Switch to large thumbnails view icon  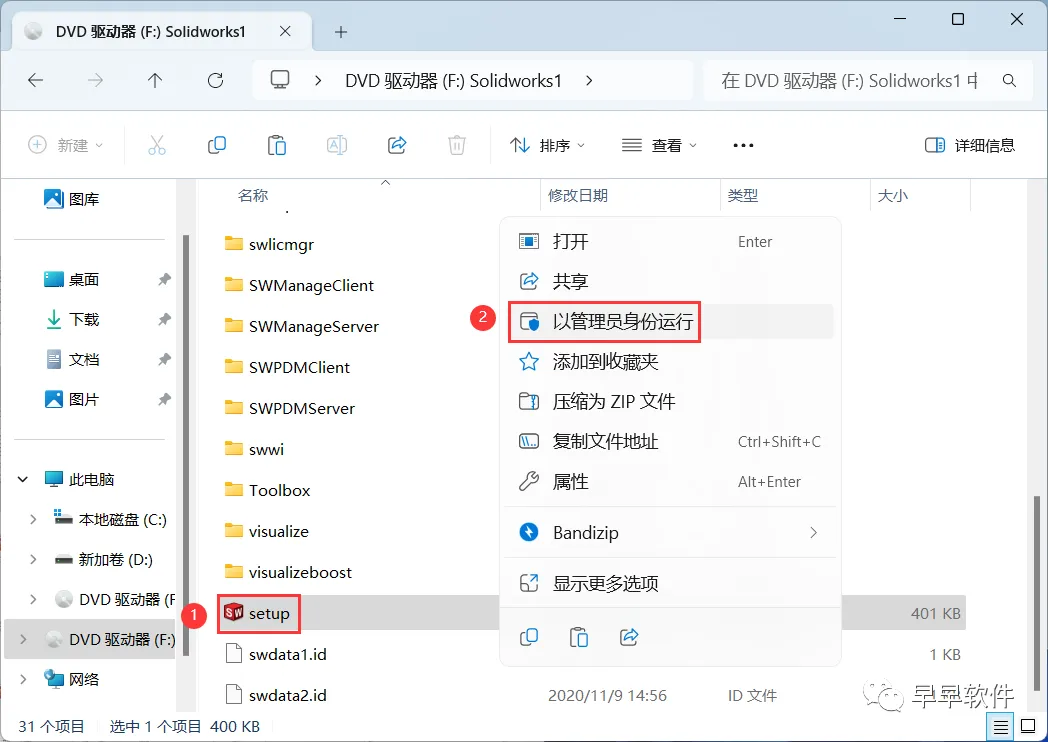pos(1028,727)
